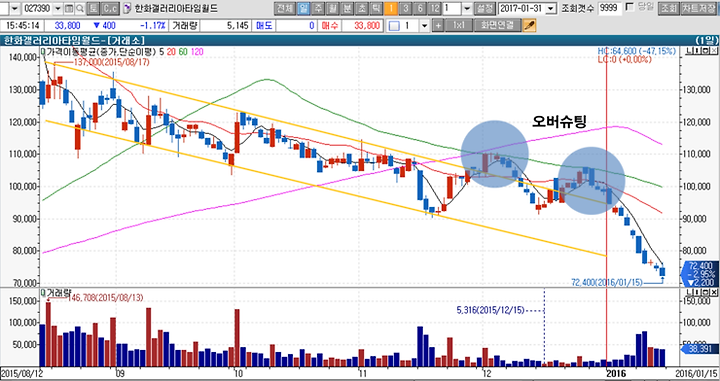Viewport: 720px width, 381px height.
Task: Click the -1.17% change value
Action: pyautogui.click(x=152, y=25)
